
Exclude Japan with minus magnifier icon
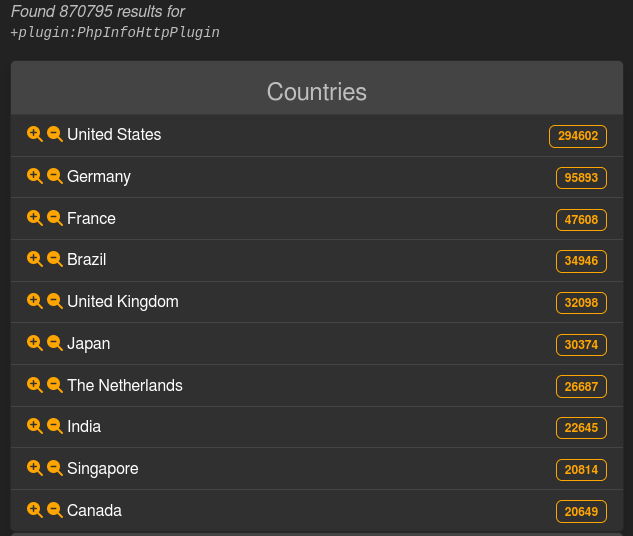point(55,343)
